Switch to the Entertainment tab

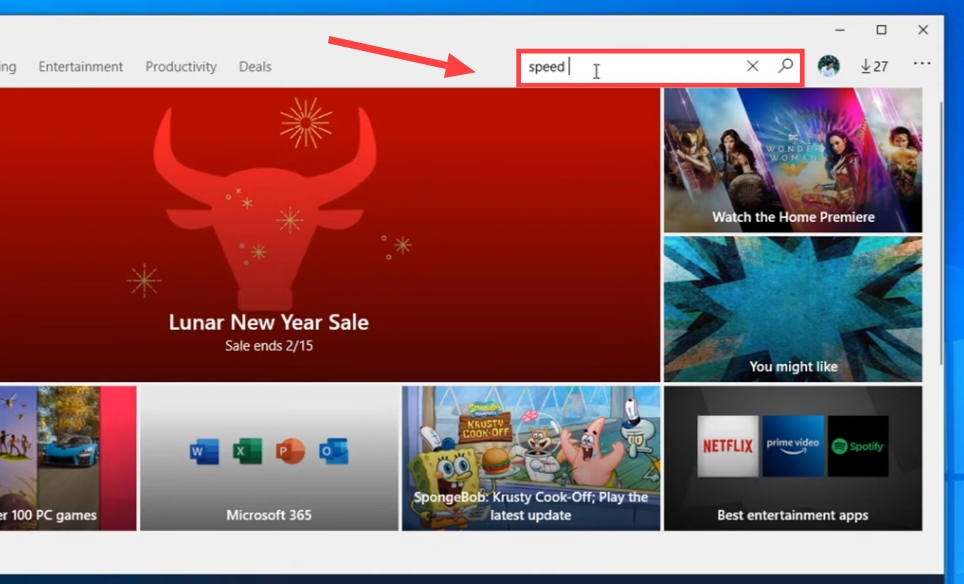(81, 66)
